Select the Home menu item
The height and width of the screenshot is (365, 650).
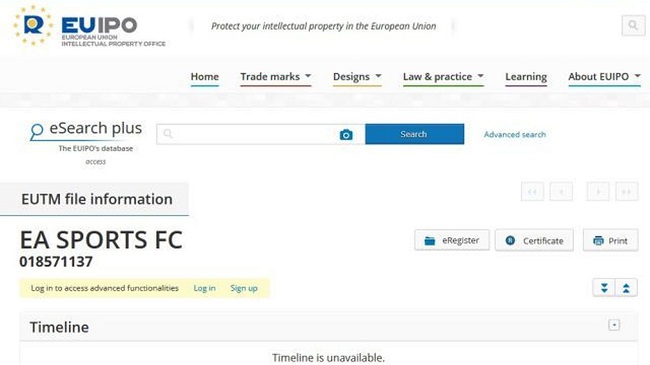point(205,77)
